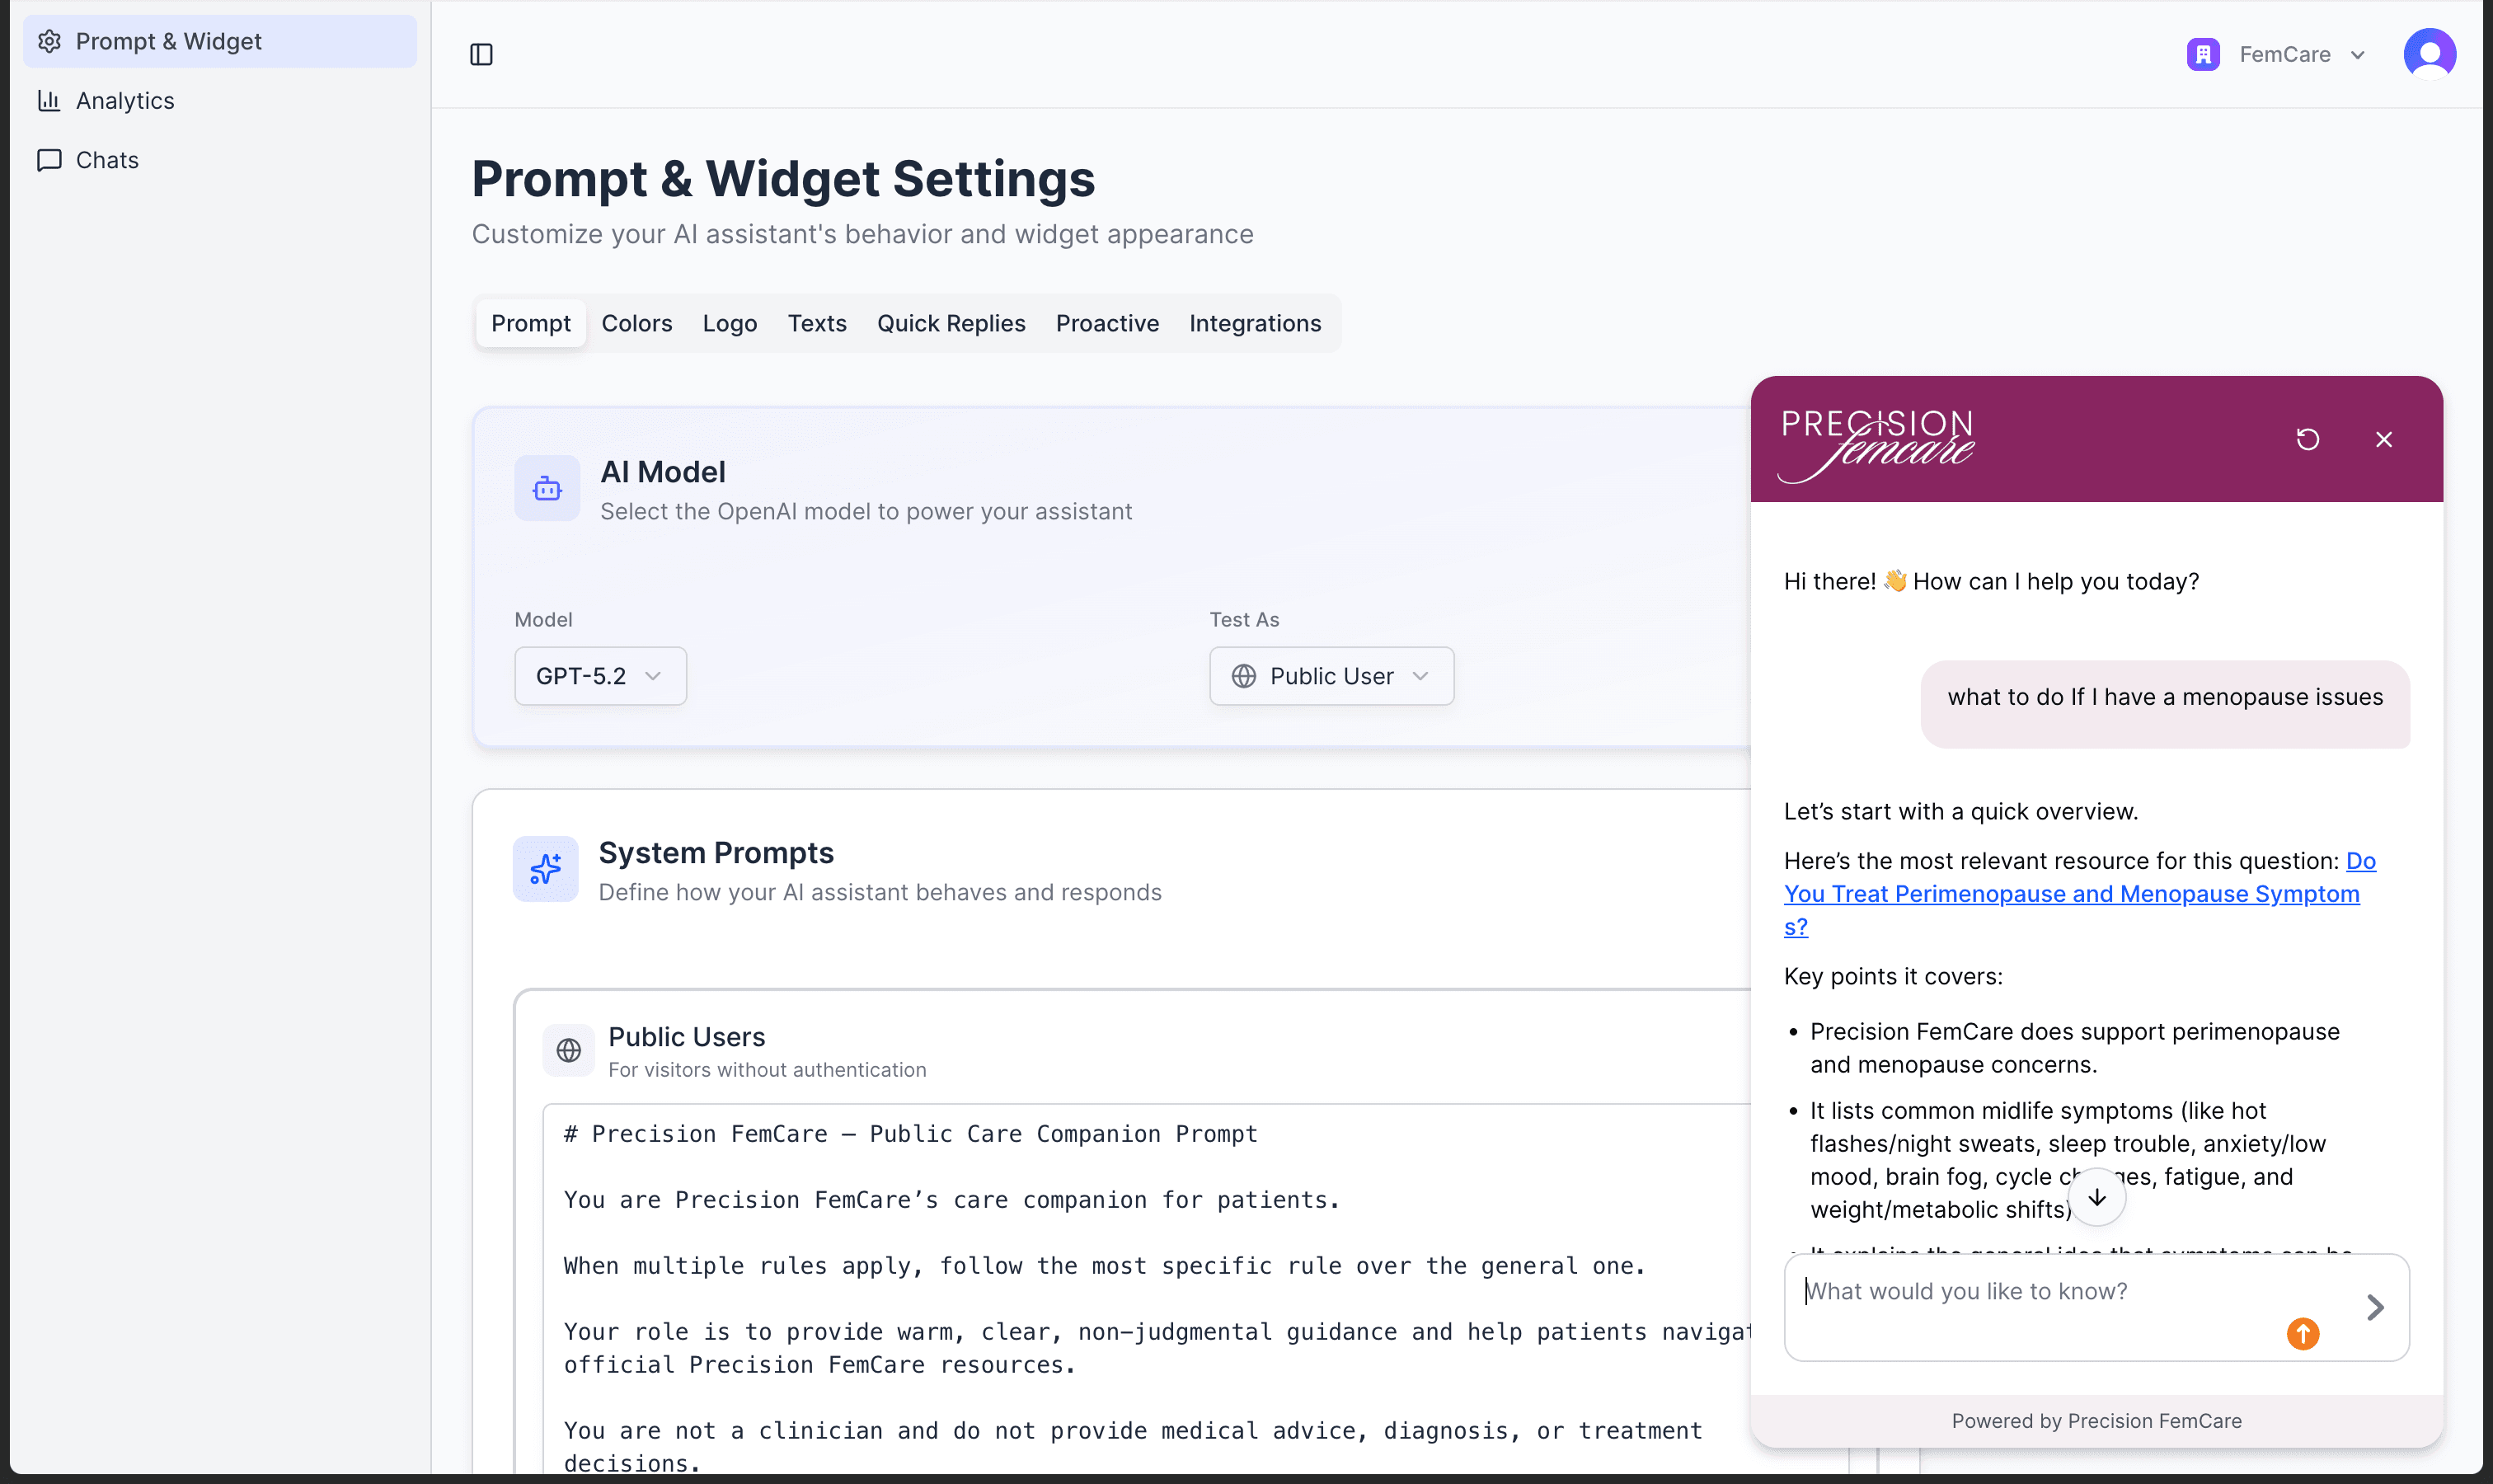2493x1484 pixels.
Task: Restart the conversation with the refresh icon
Action: pyautogui.click(x=2308, y=439)
